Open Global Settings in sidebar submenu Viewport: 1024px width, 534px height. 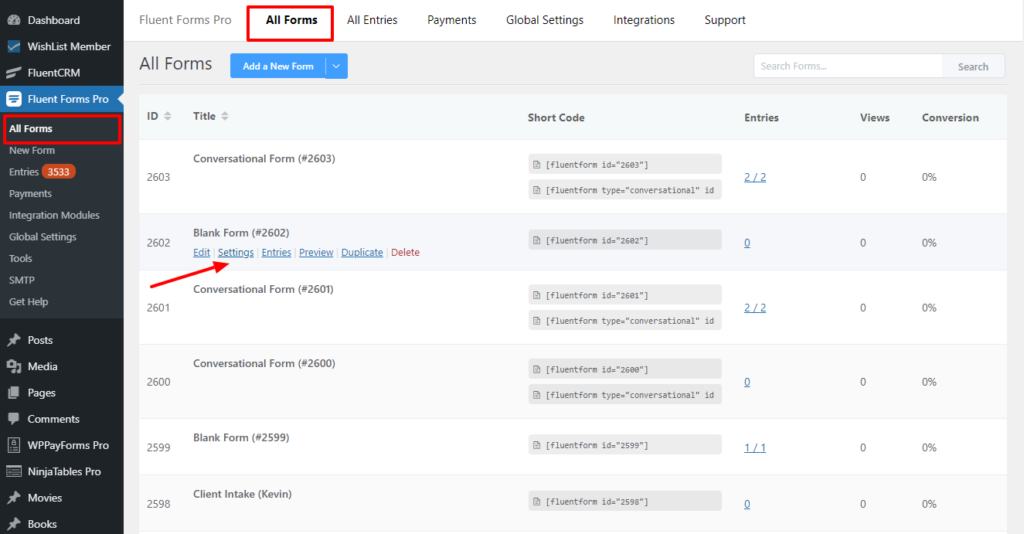click(42, 236)
